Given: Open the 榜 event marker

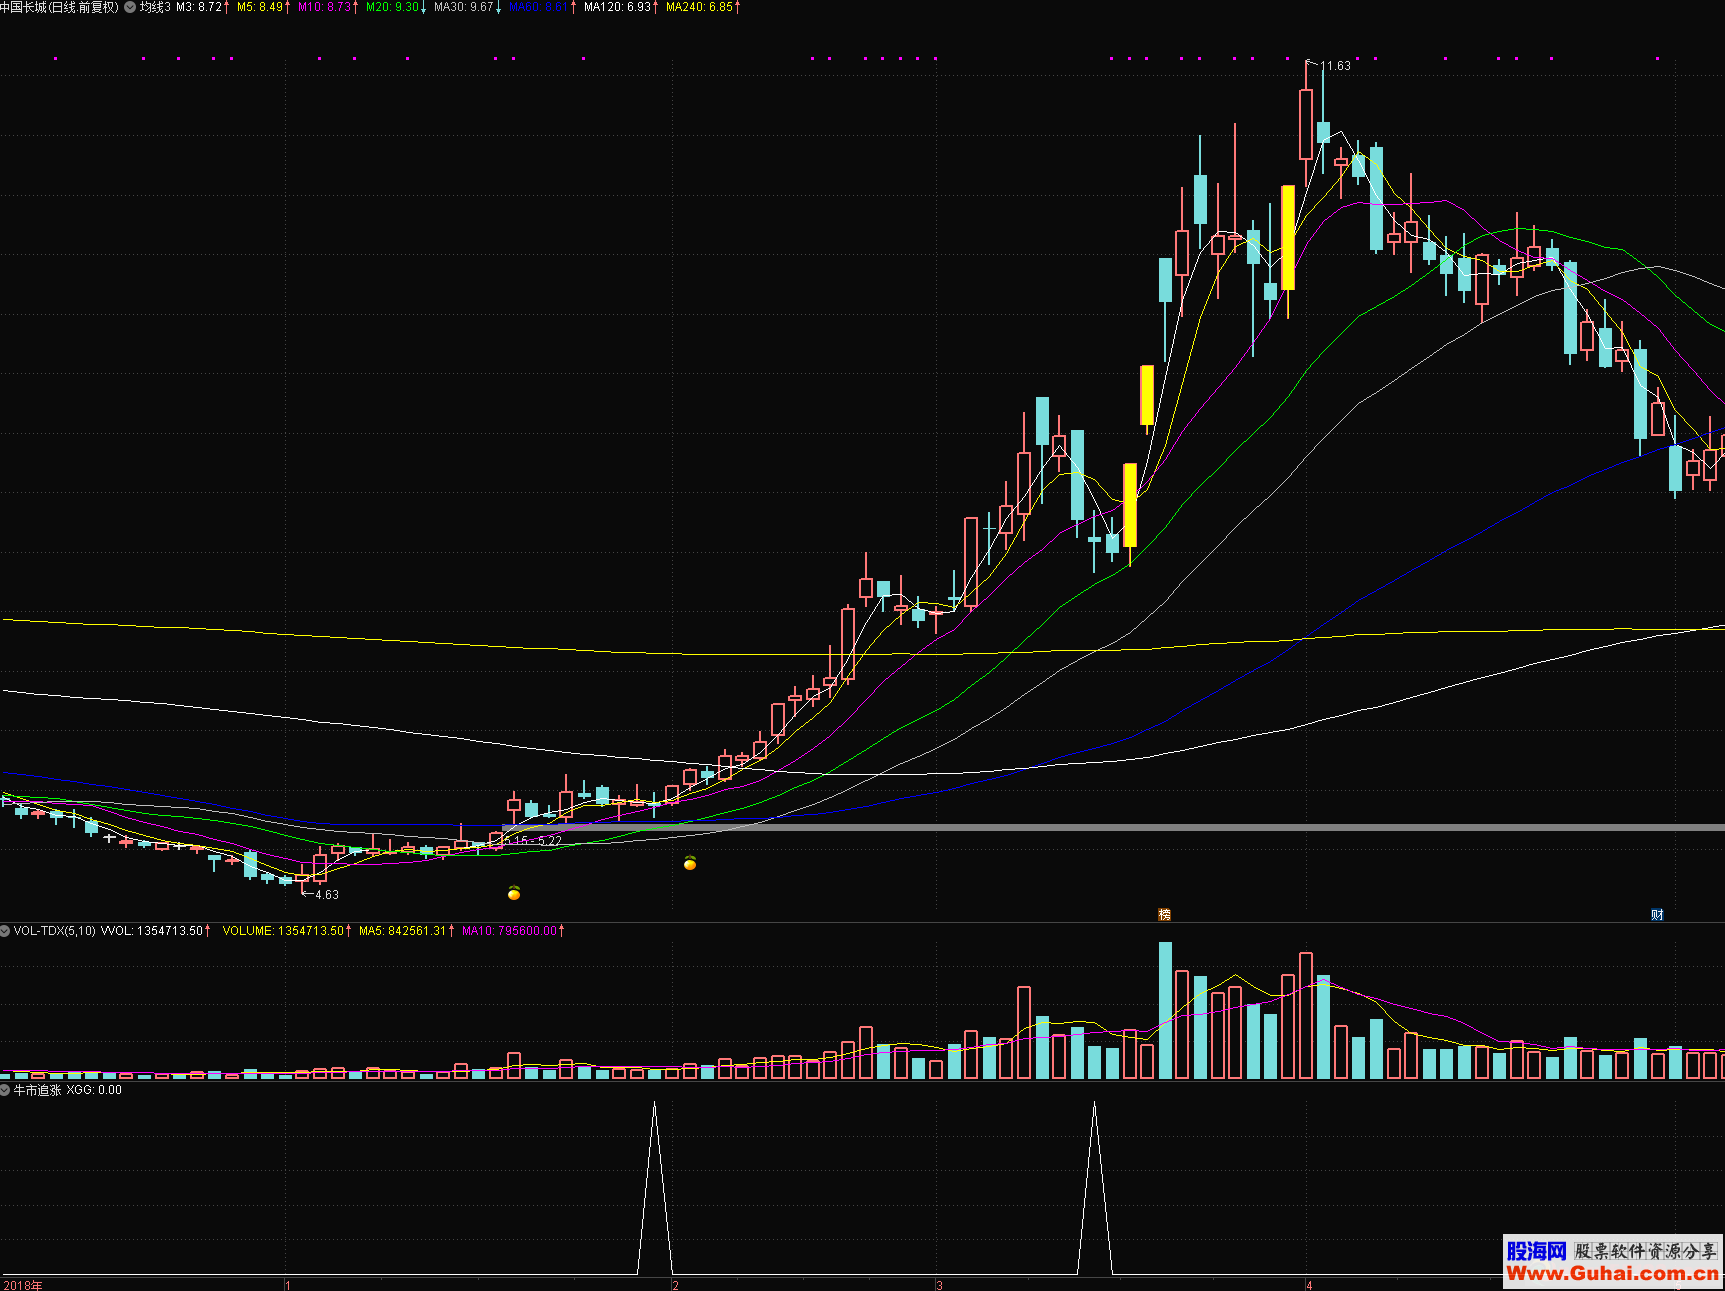Looking at the screenshot, I should pyautogui.click(x=1164, y=914).
